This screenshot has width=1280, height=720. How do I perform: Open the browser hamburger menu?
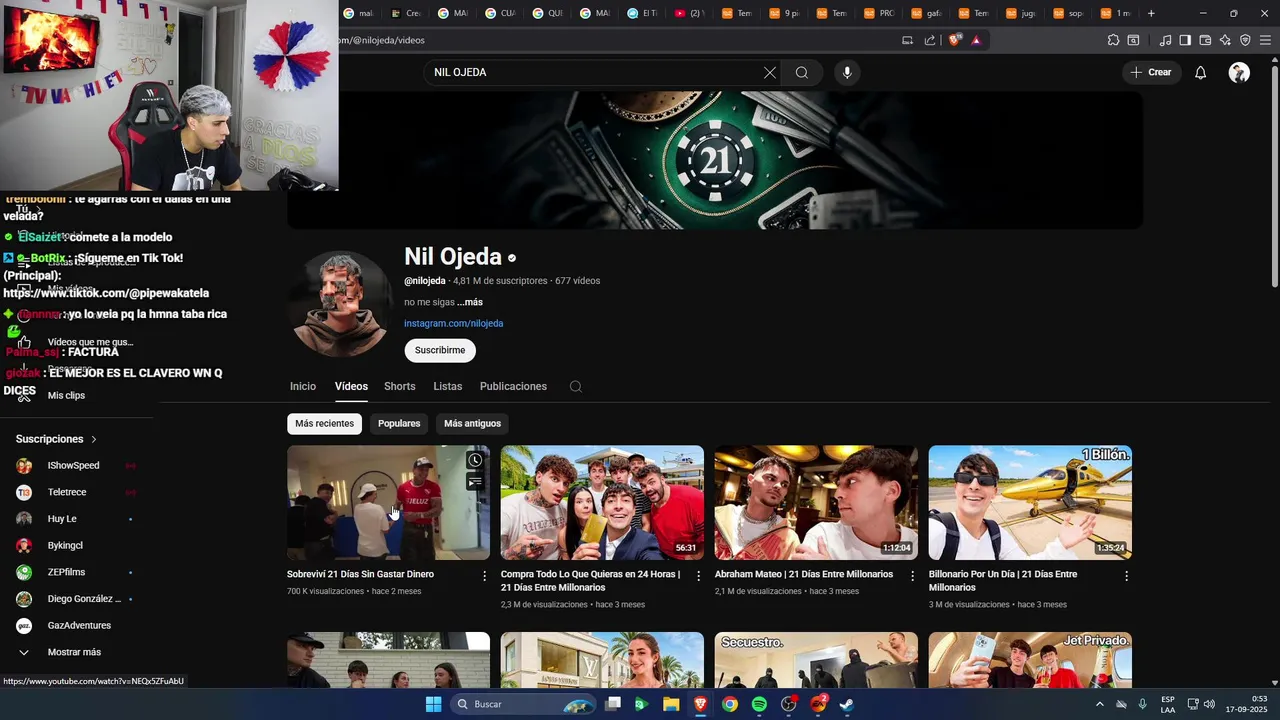point(1266,40)
